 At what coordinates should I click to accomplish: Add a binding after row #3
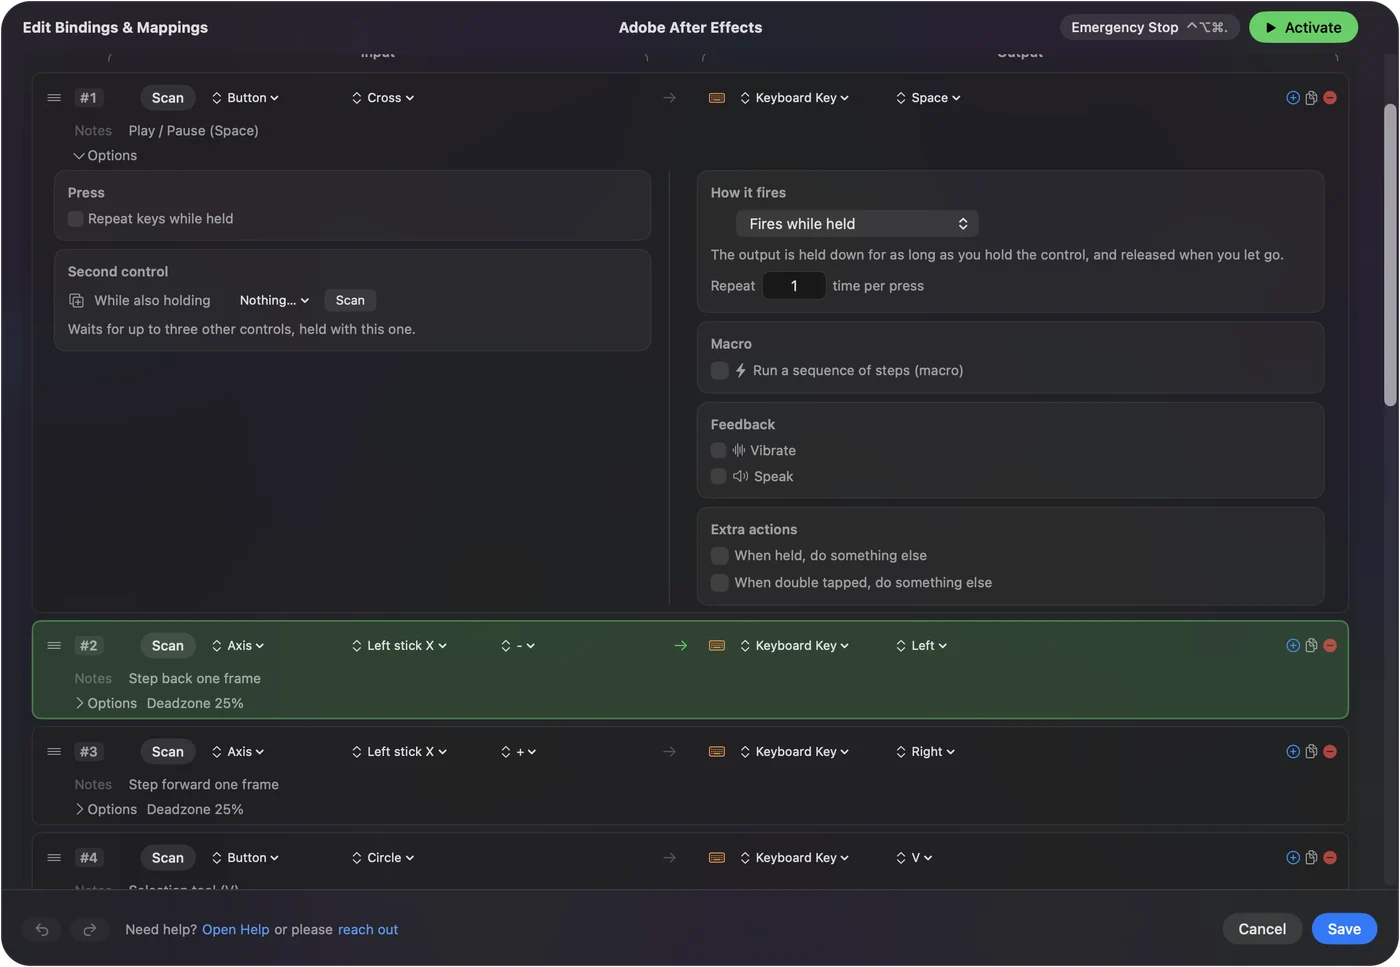(x=1292, y=752)
